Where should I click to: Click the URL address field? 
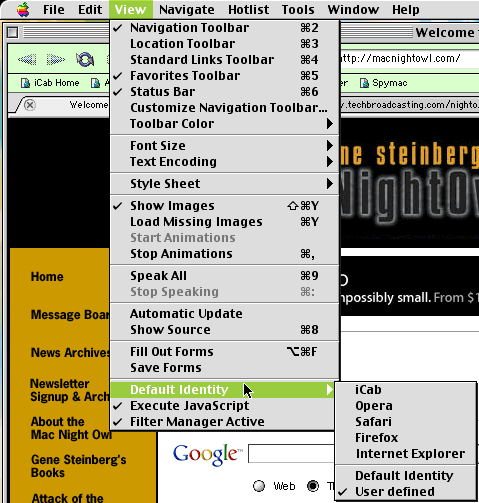(x=409, y=59)
